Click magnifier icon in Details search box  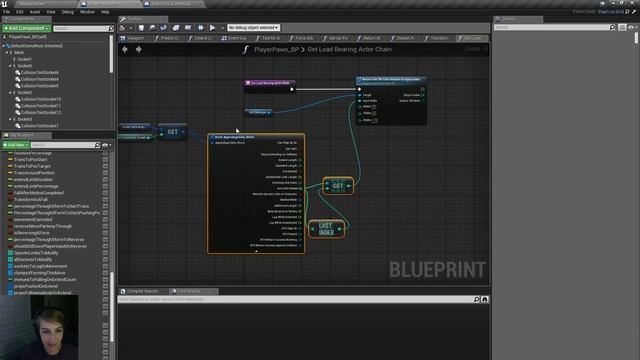(612, 27)
